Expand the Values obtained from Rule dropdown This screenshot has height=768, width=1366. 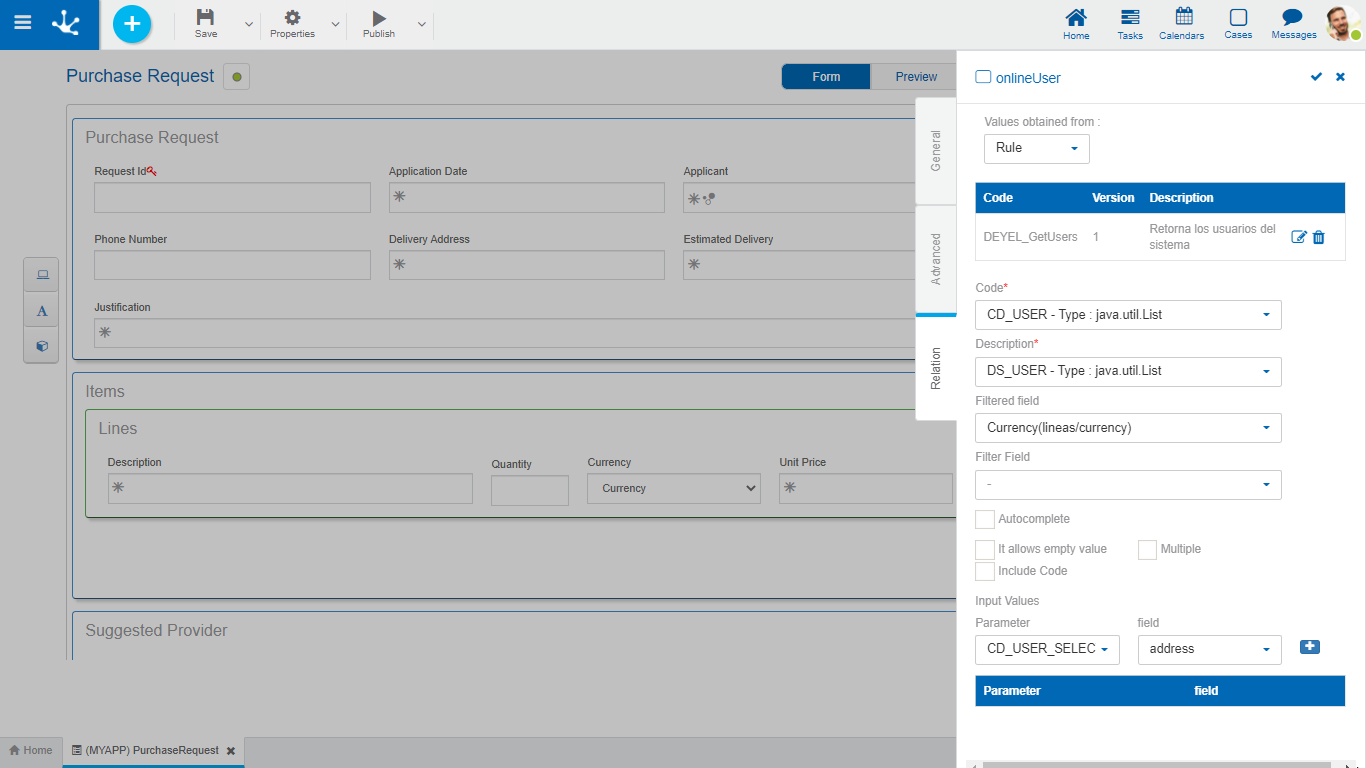click(x=1036, y=148)
